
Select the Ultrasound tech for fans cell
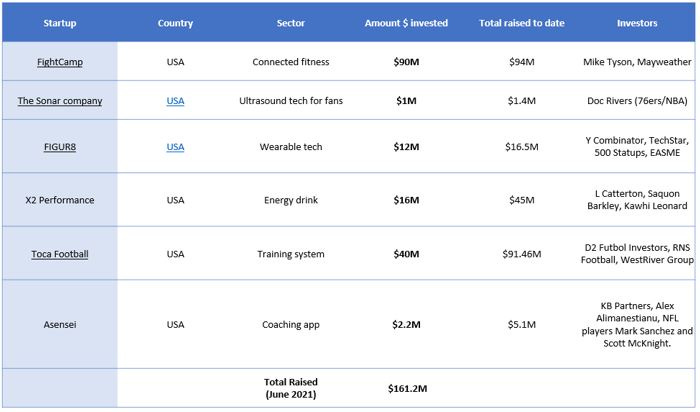[x=291, y=101]
